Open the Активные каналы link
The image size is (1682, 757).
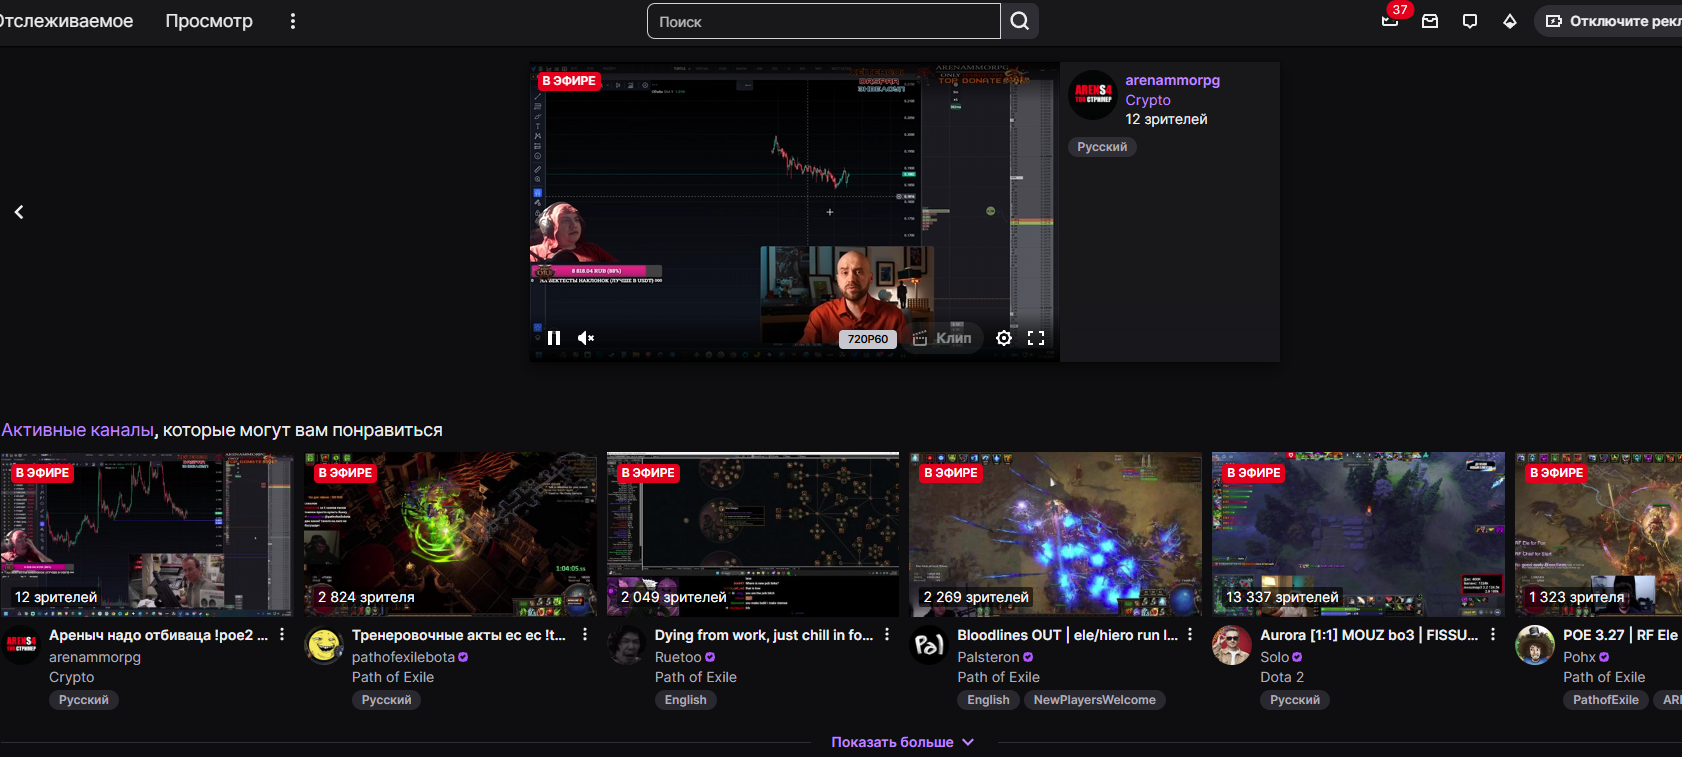coord(78,430)
